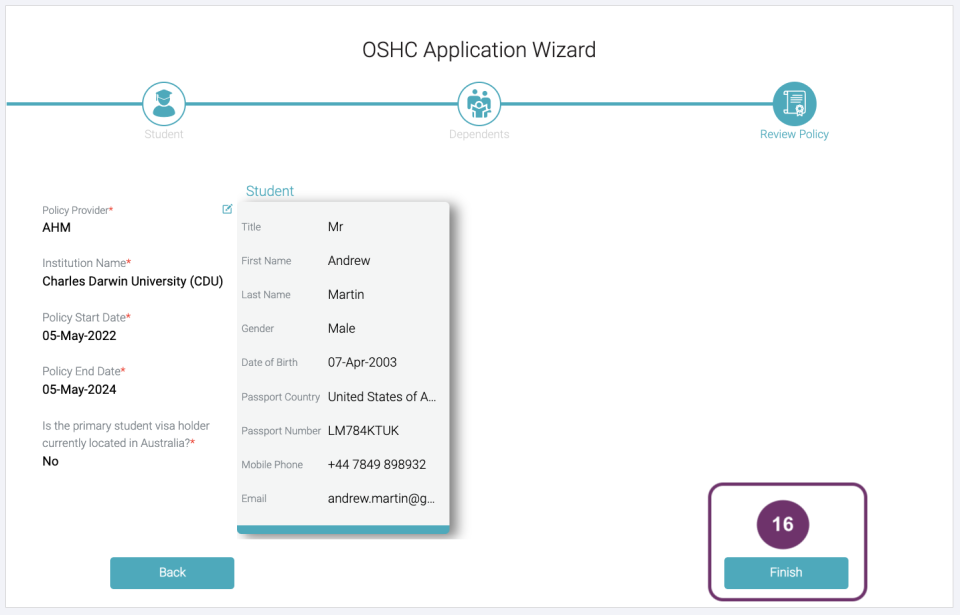This screenshot has height=615, width=960.
Task: Click the AHM policy provider value
Action: pos(56,227)
